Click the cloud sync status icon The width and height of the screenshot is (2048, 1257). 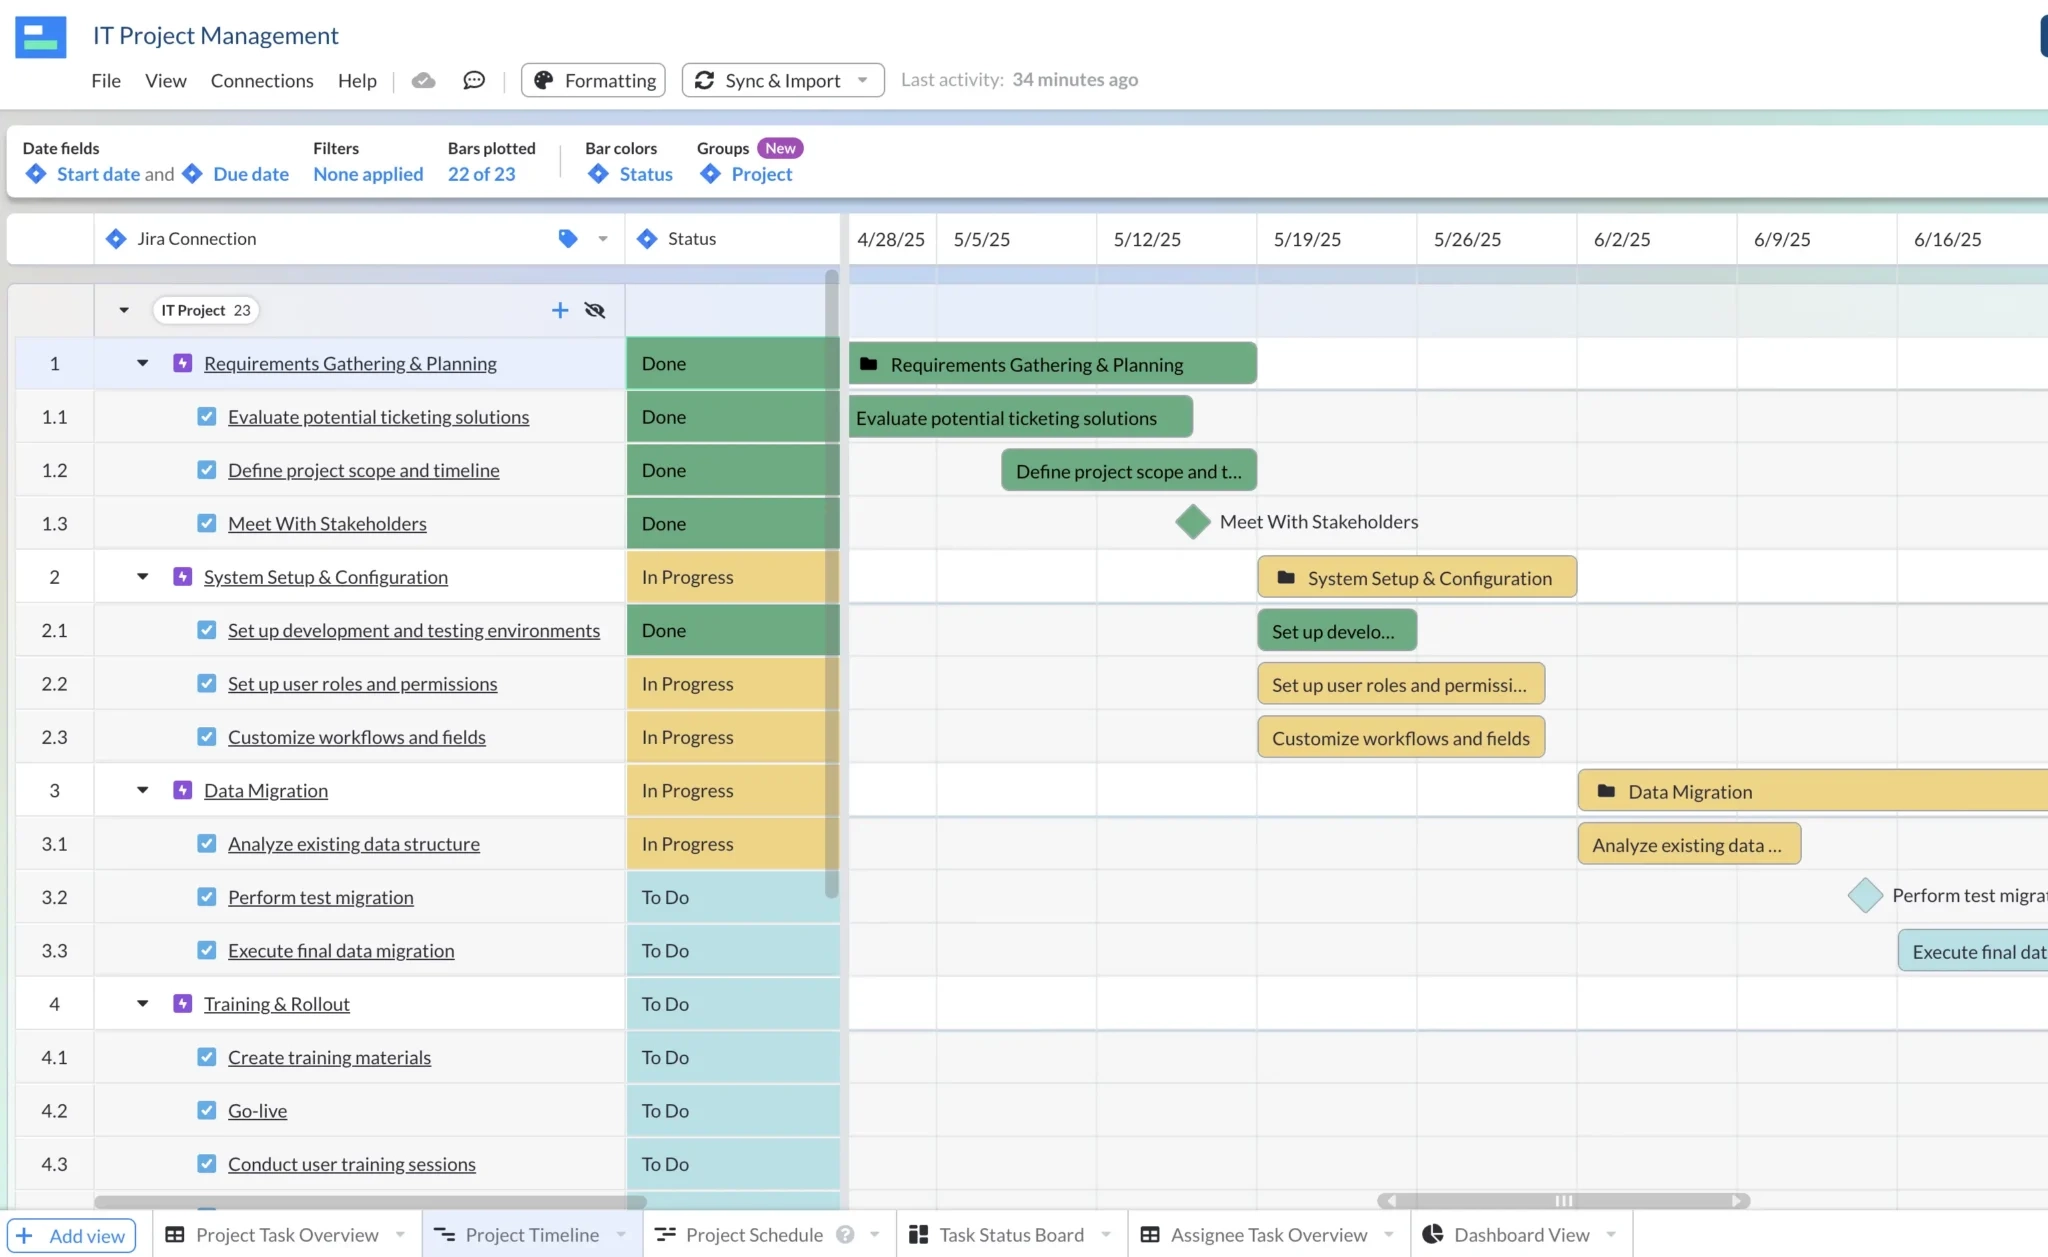pyautogui.click(x=424, y=80)
